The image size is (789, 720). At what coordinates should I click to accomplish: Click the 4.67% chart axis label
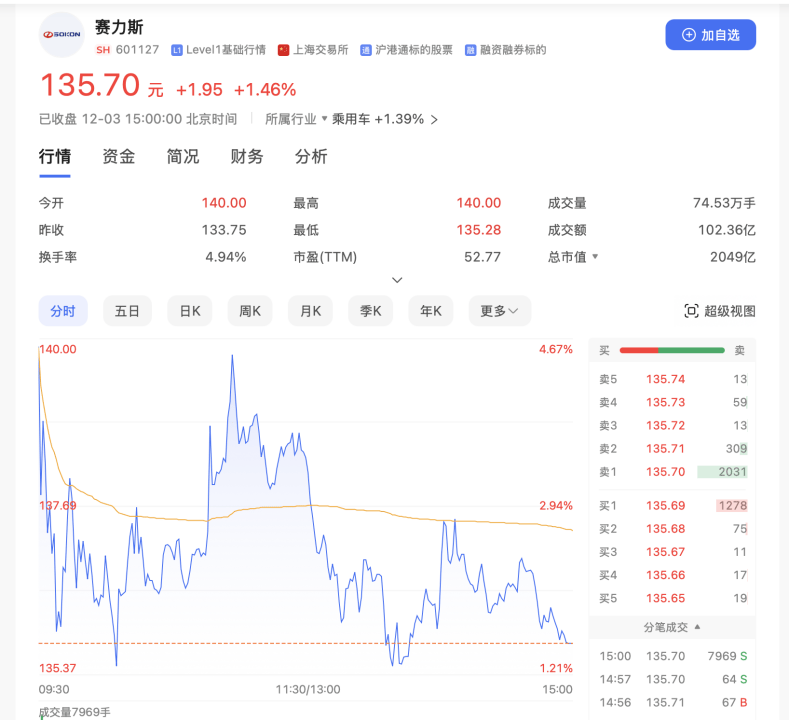coord(556,349)
